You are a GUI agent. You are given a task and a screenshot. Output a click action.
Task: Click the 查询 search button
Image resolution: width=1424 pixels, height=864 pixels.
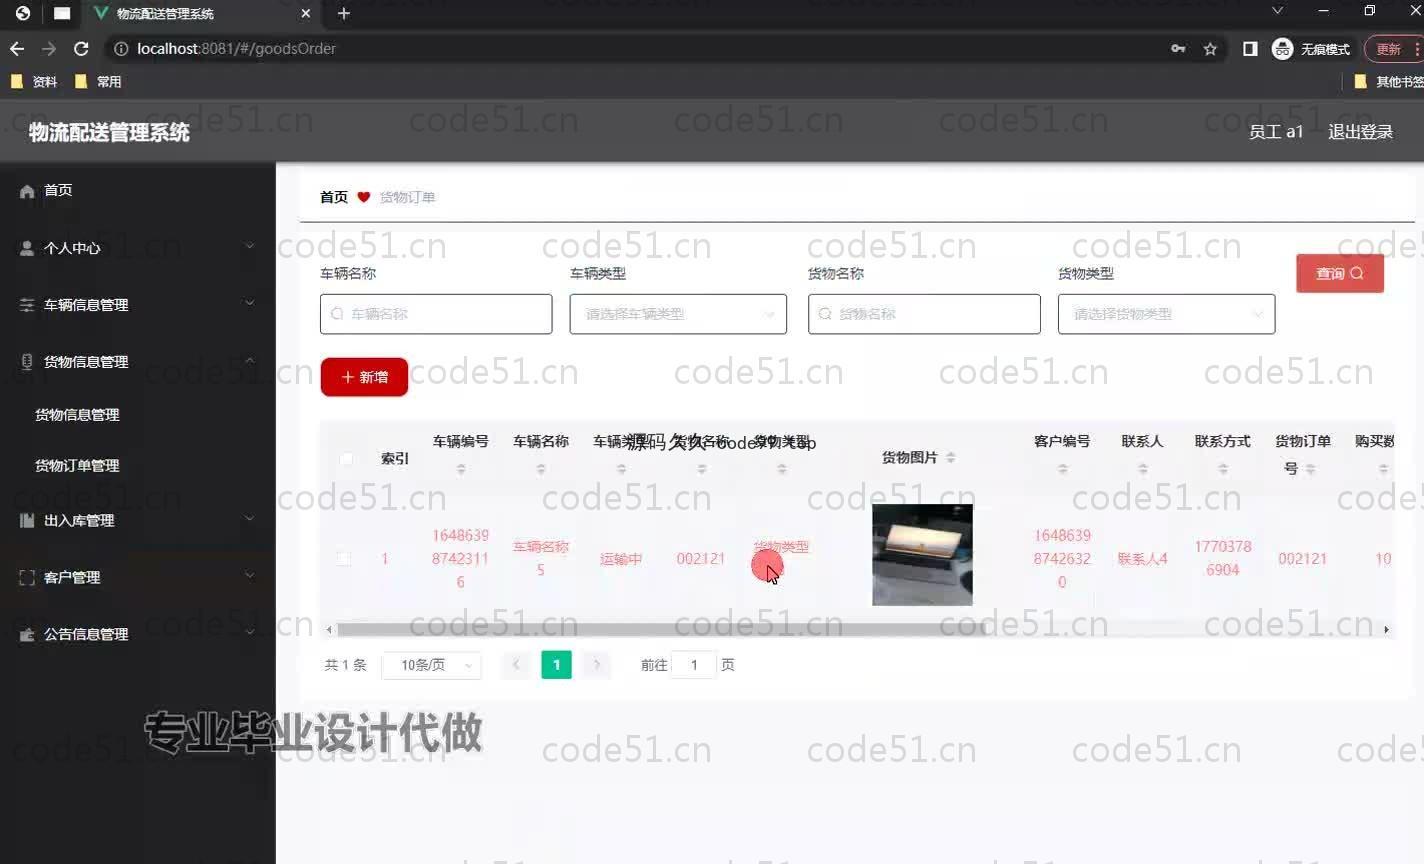tap(1340, 273)
